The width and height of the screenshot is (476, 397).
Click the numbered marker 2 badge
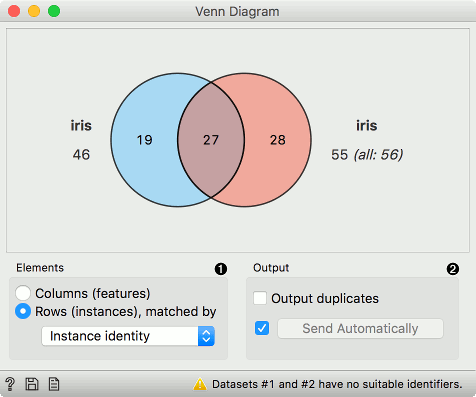coord(453,269)
